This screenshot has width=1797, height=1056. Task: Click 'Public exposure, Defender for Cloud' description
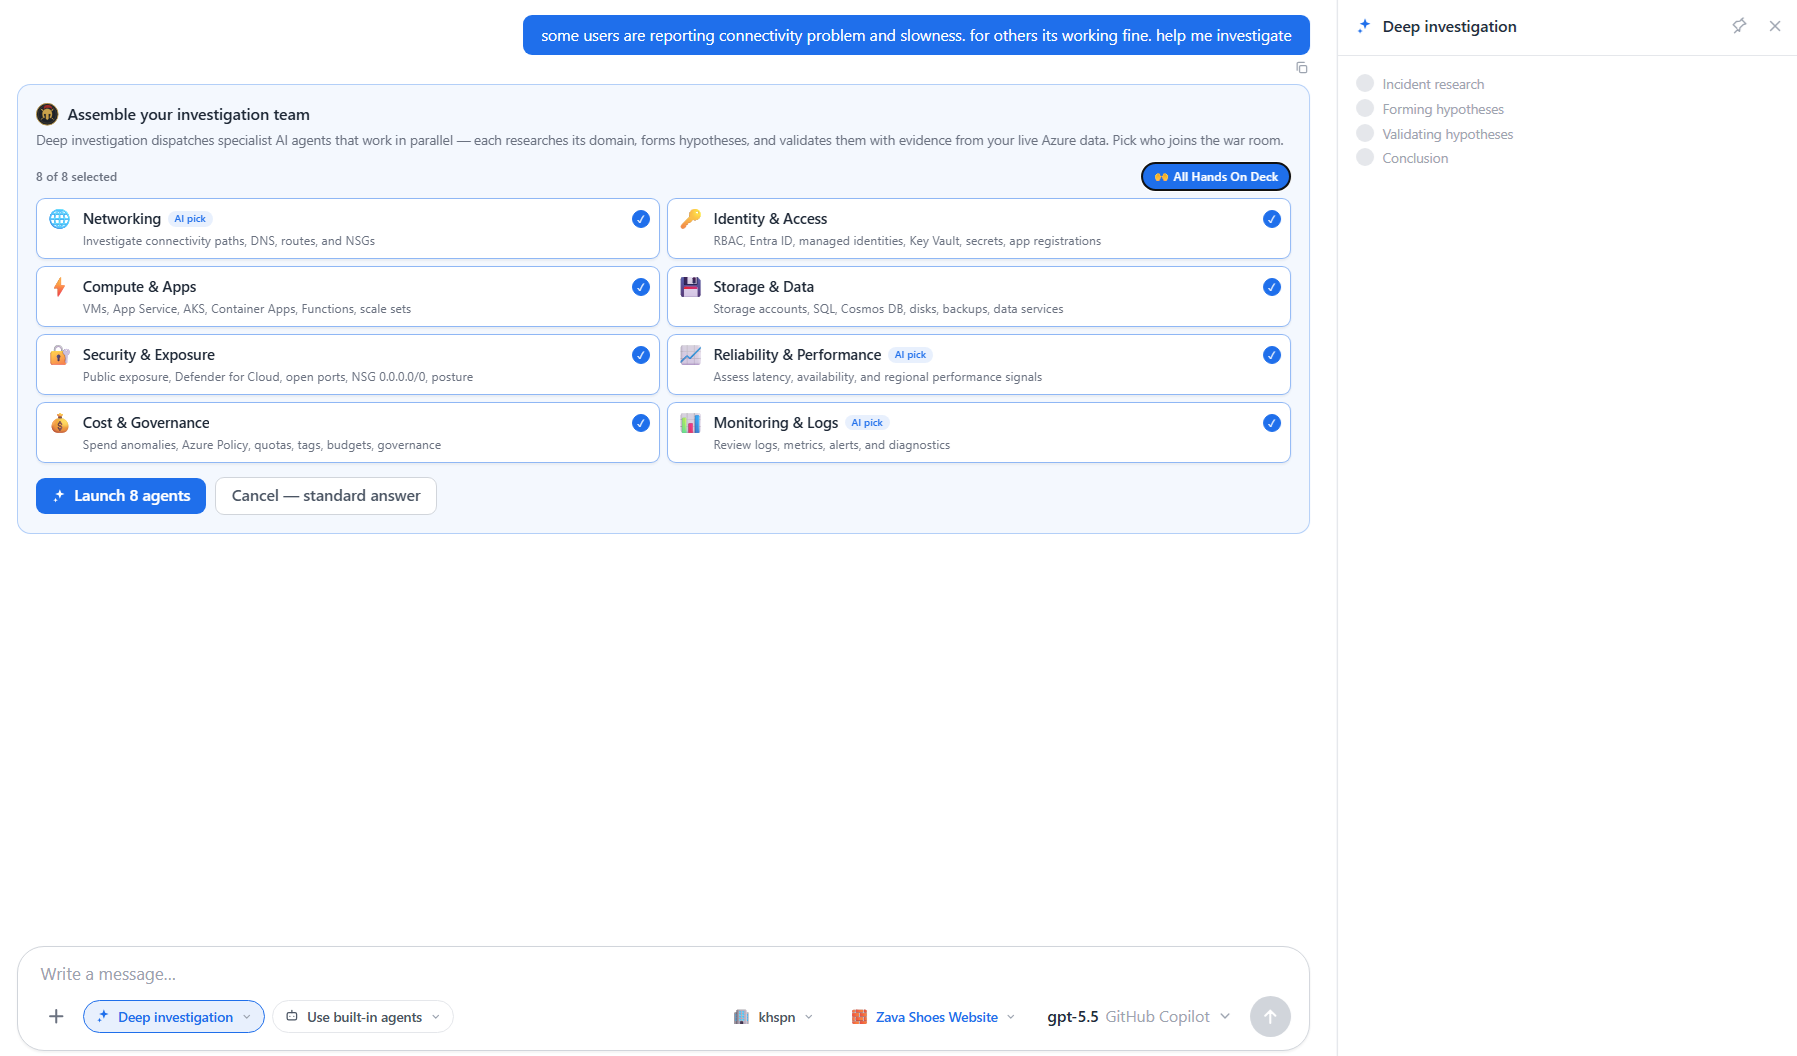point(278,377)
